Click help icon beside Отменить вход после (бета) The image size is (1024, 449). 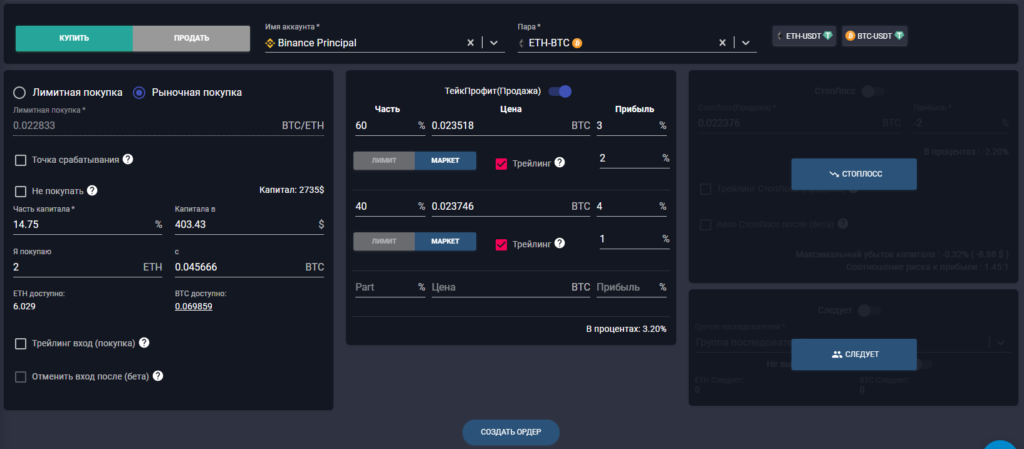coord(157,376)
